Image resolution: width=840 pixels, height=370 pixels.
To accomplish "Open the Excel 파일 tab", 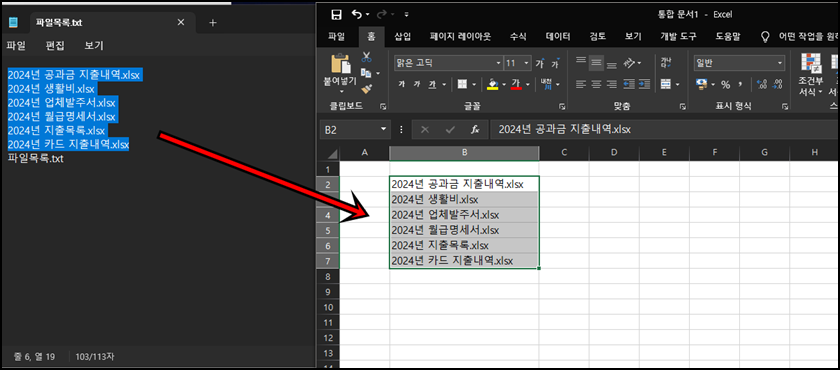I will pos(336,36).
